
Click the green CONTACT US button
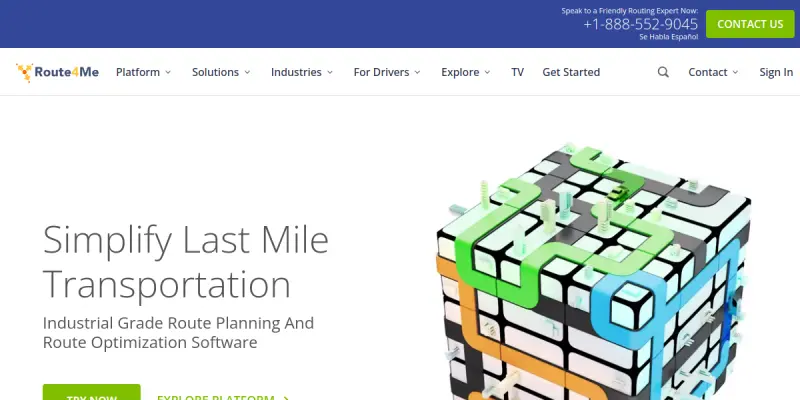click(750, 24)
